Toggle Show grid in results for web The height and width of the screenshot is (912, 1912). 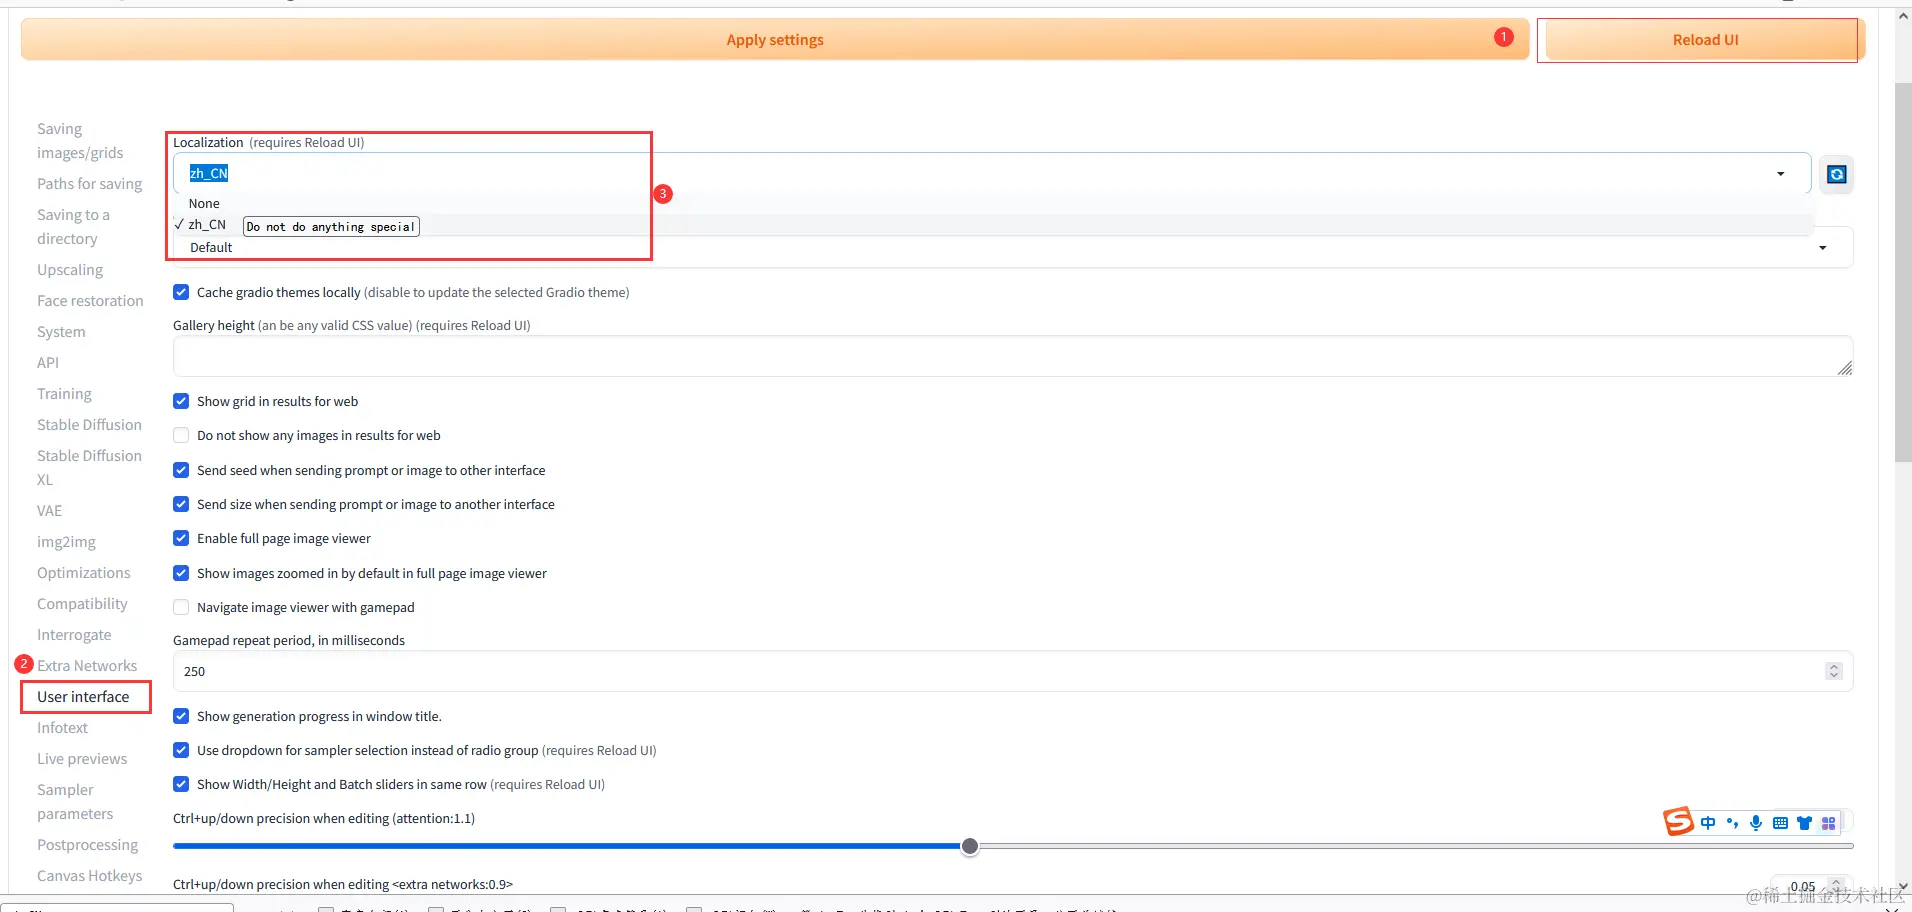point(181,401)
